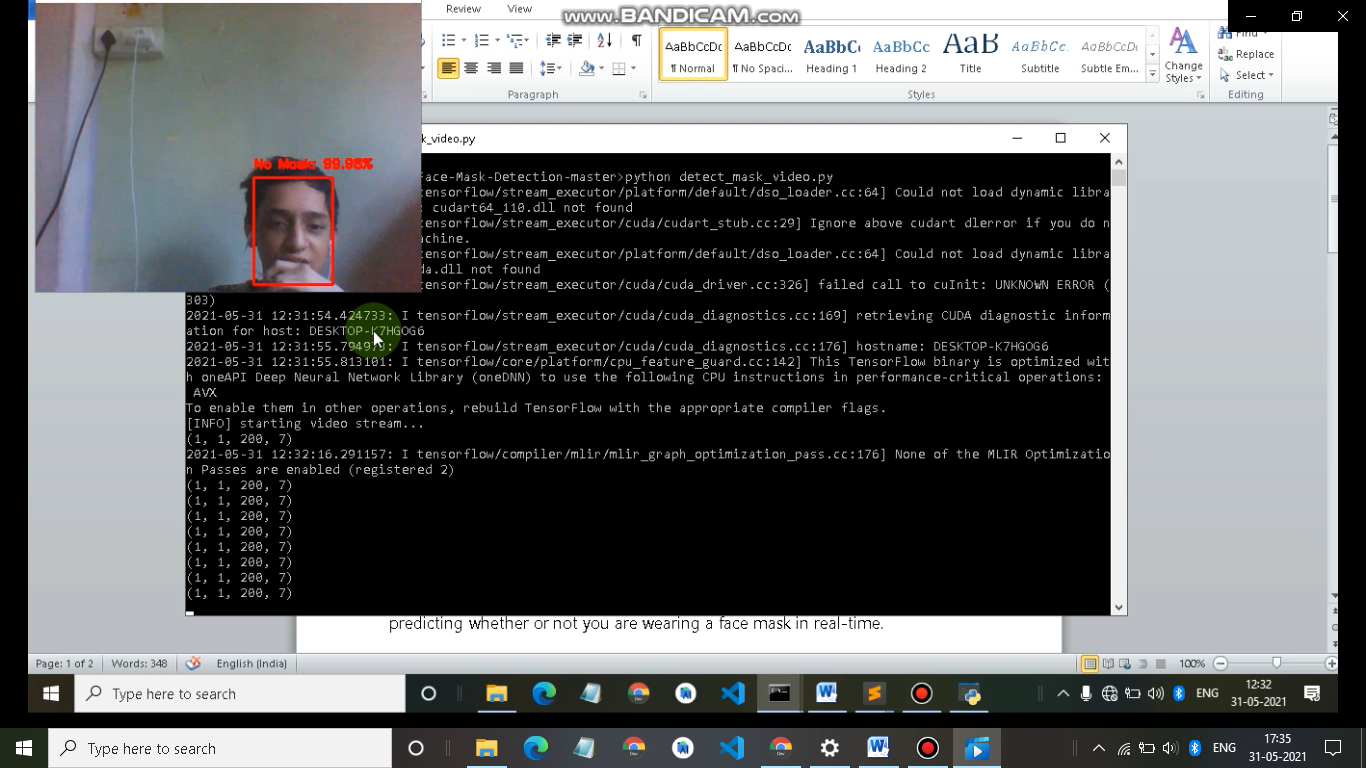The image size is (1366, 768).
Task: Click the Multilevel List icon
Action: coord(514,40)
